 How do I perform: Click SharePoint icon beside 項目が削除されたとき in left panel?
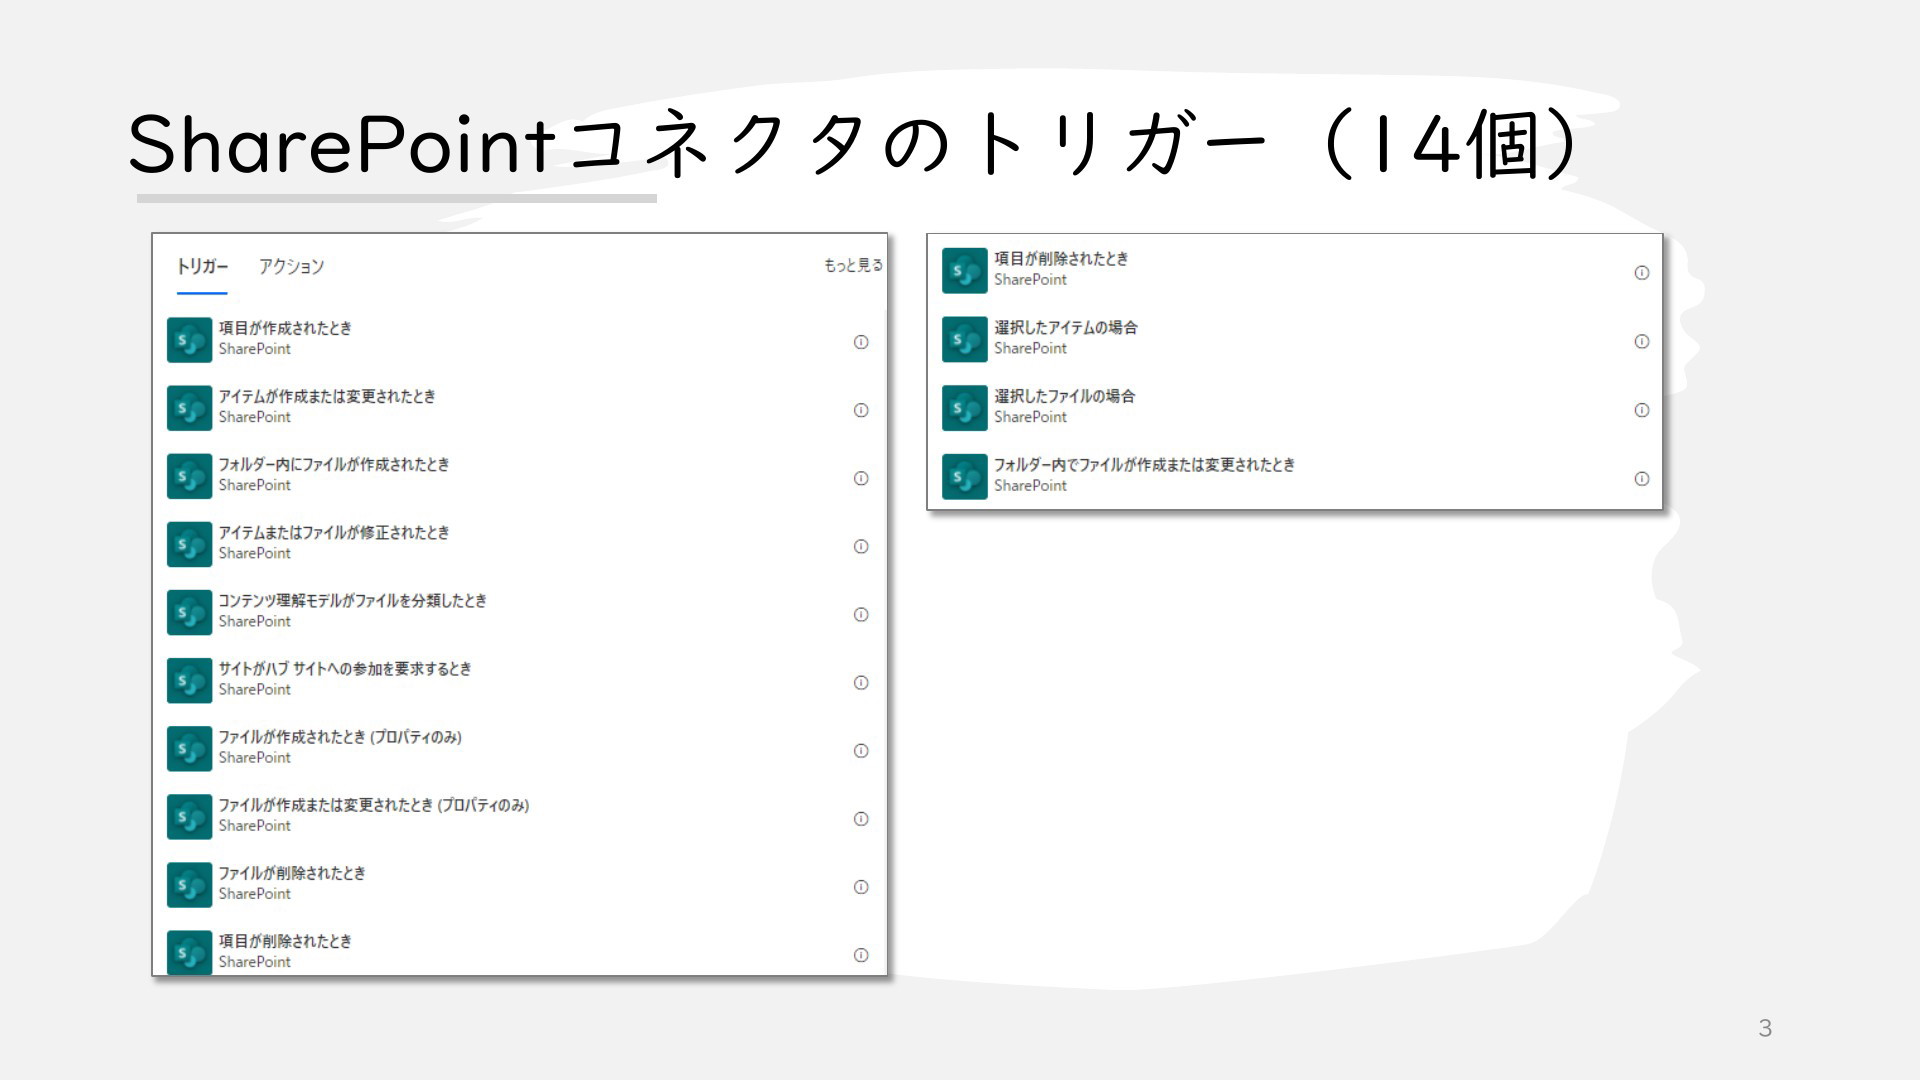pos(189,952)
